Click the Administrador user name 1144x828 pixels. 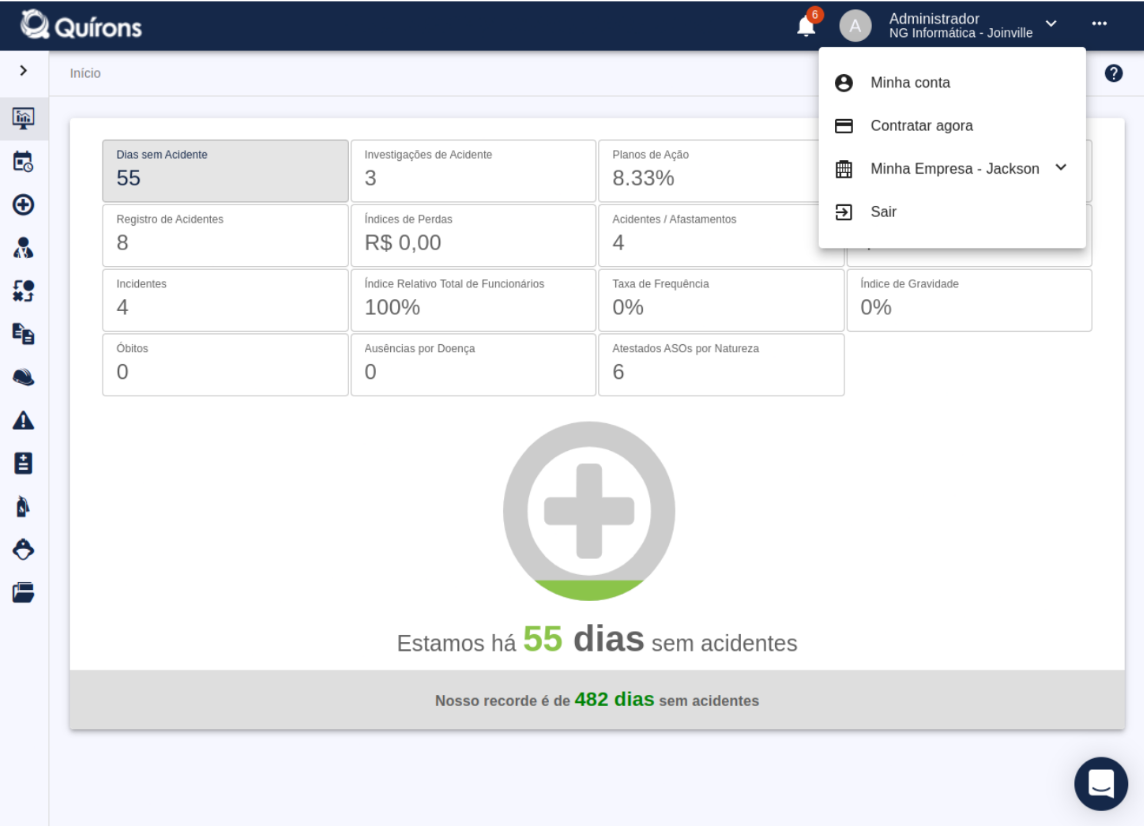point(934,19)
